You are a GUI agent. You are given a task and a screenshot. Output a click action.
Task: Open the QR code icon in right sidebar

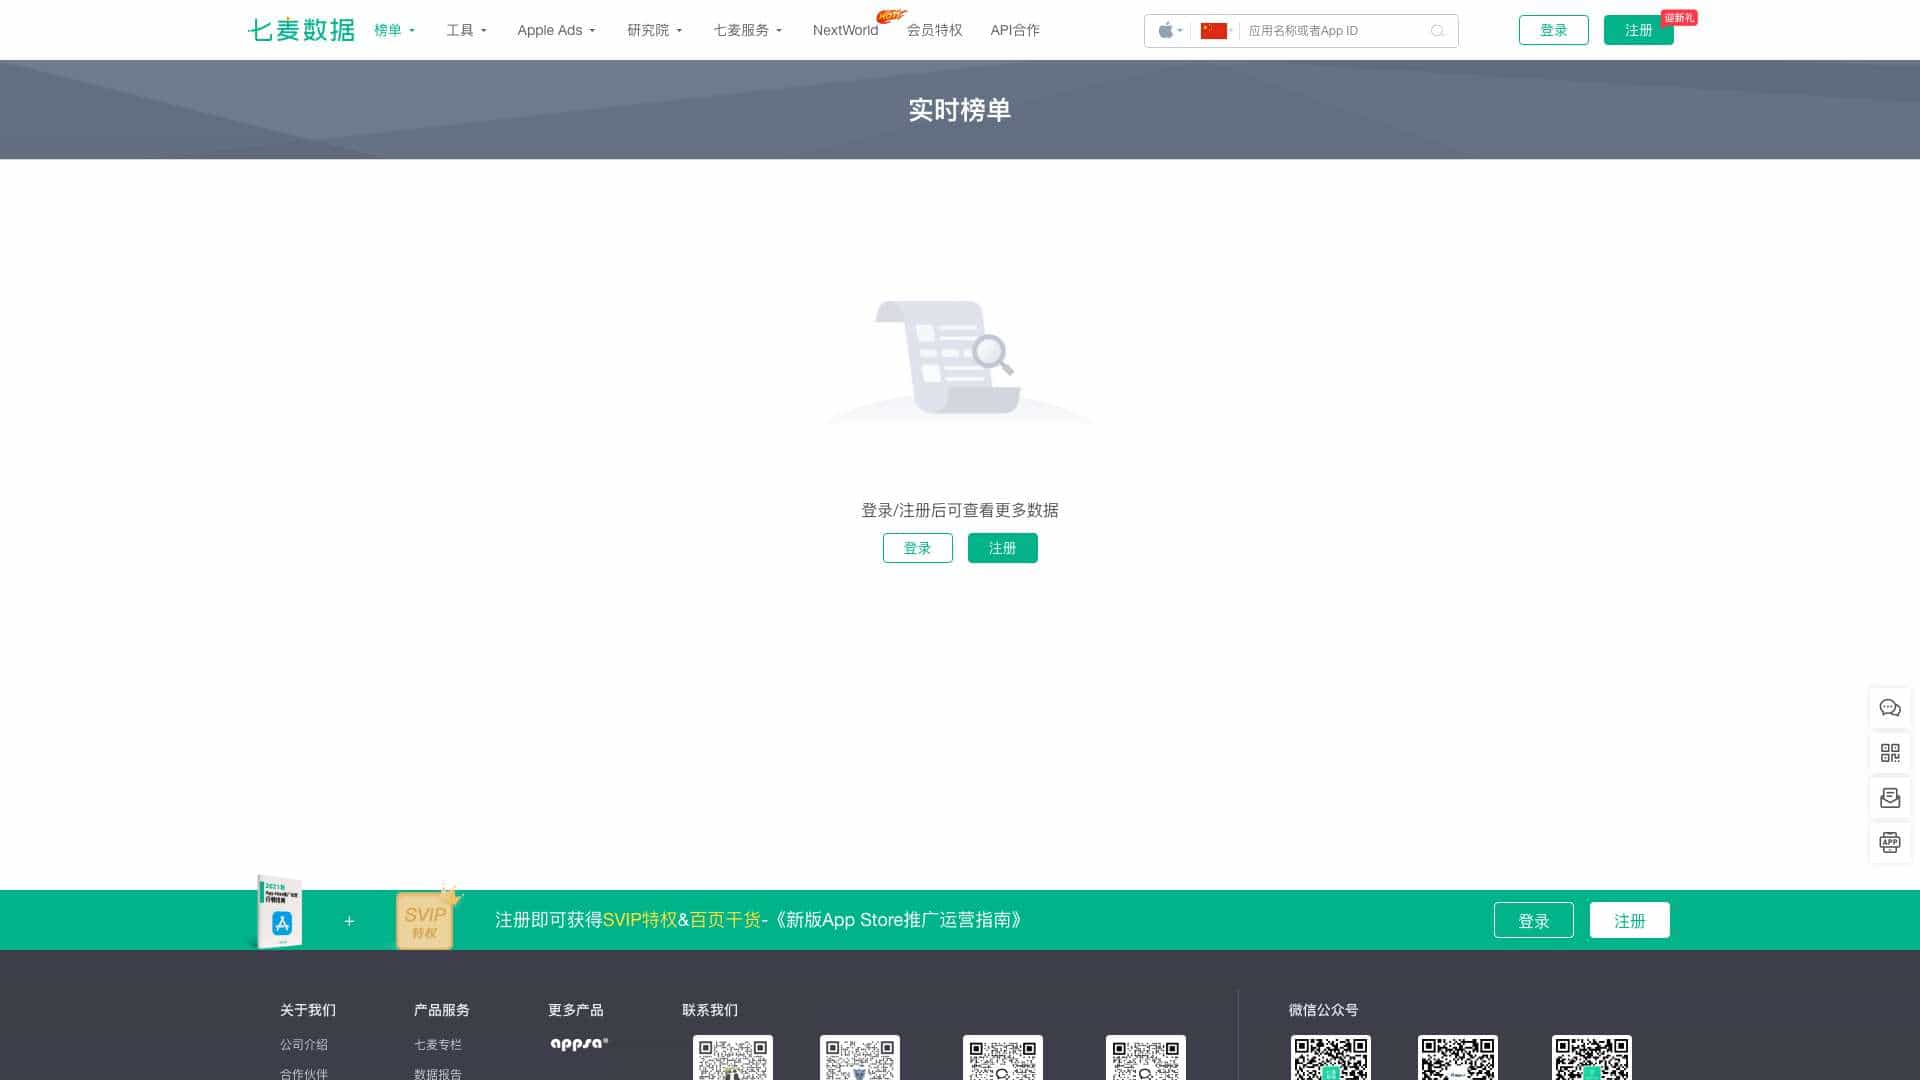pos(1889,753)
